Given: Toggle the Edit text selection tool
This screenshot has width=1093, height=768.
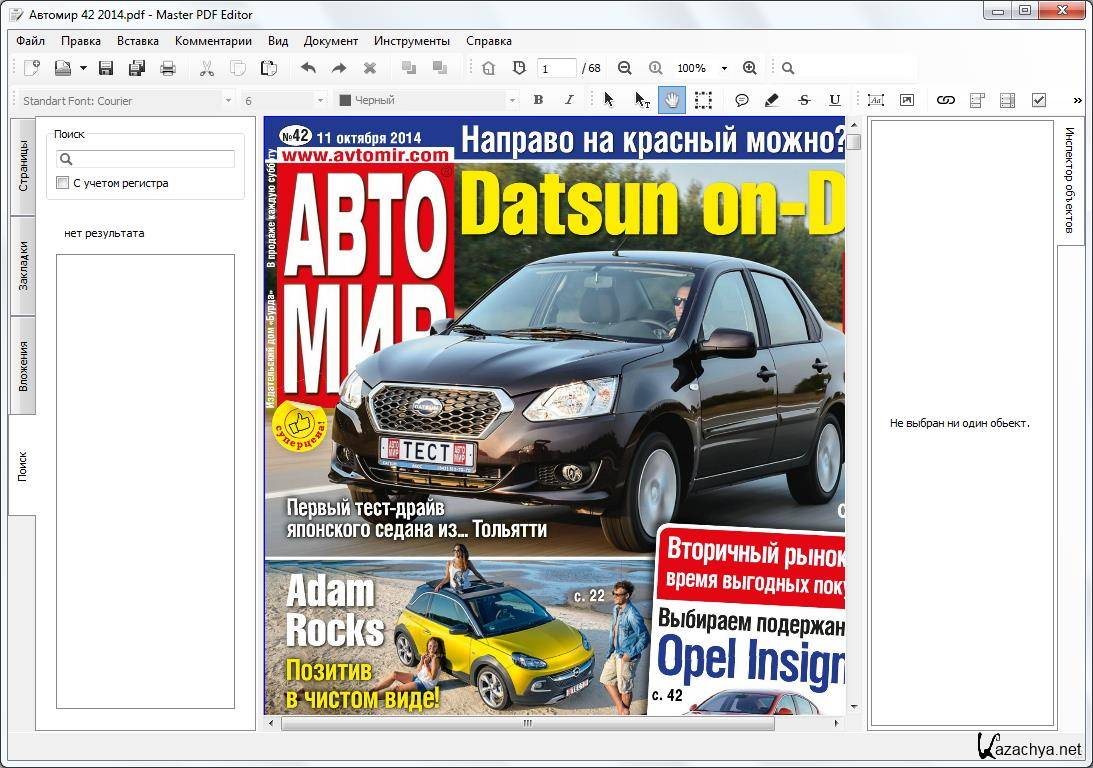Looking at the screenshot, I should 642,100.
